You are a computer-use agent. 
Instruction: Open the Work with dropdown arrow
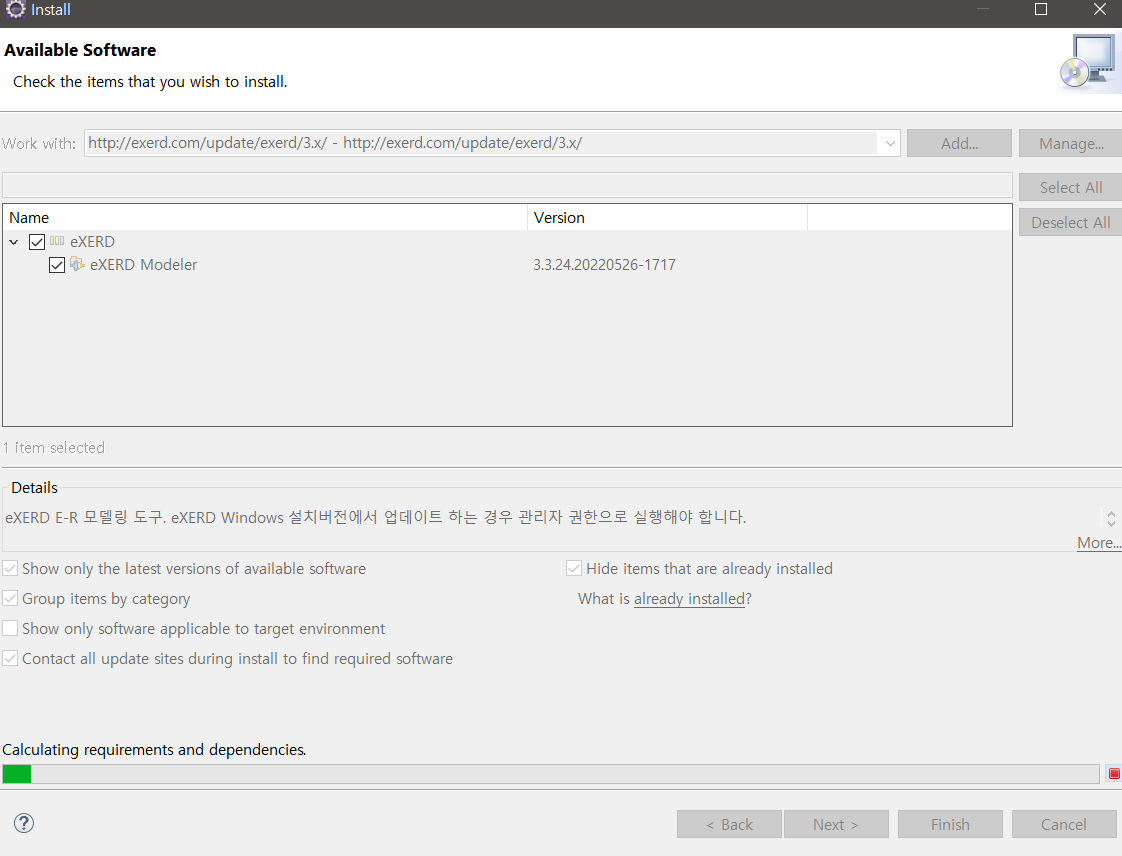(889, 143)
